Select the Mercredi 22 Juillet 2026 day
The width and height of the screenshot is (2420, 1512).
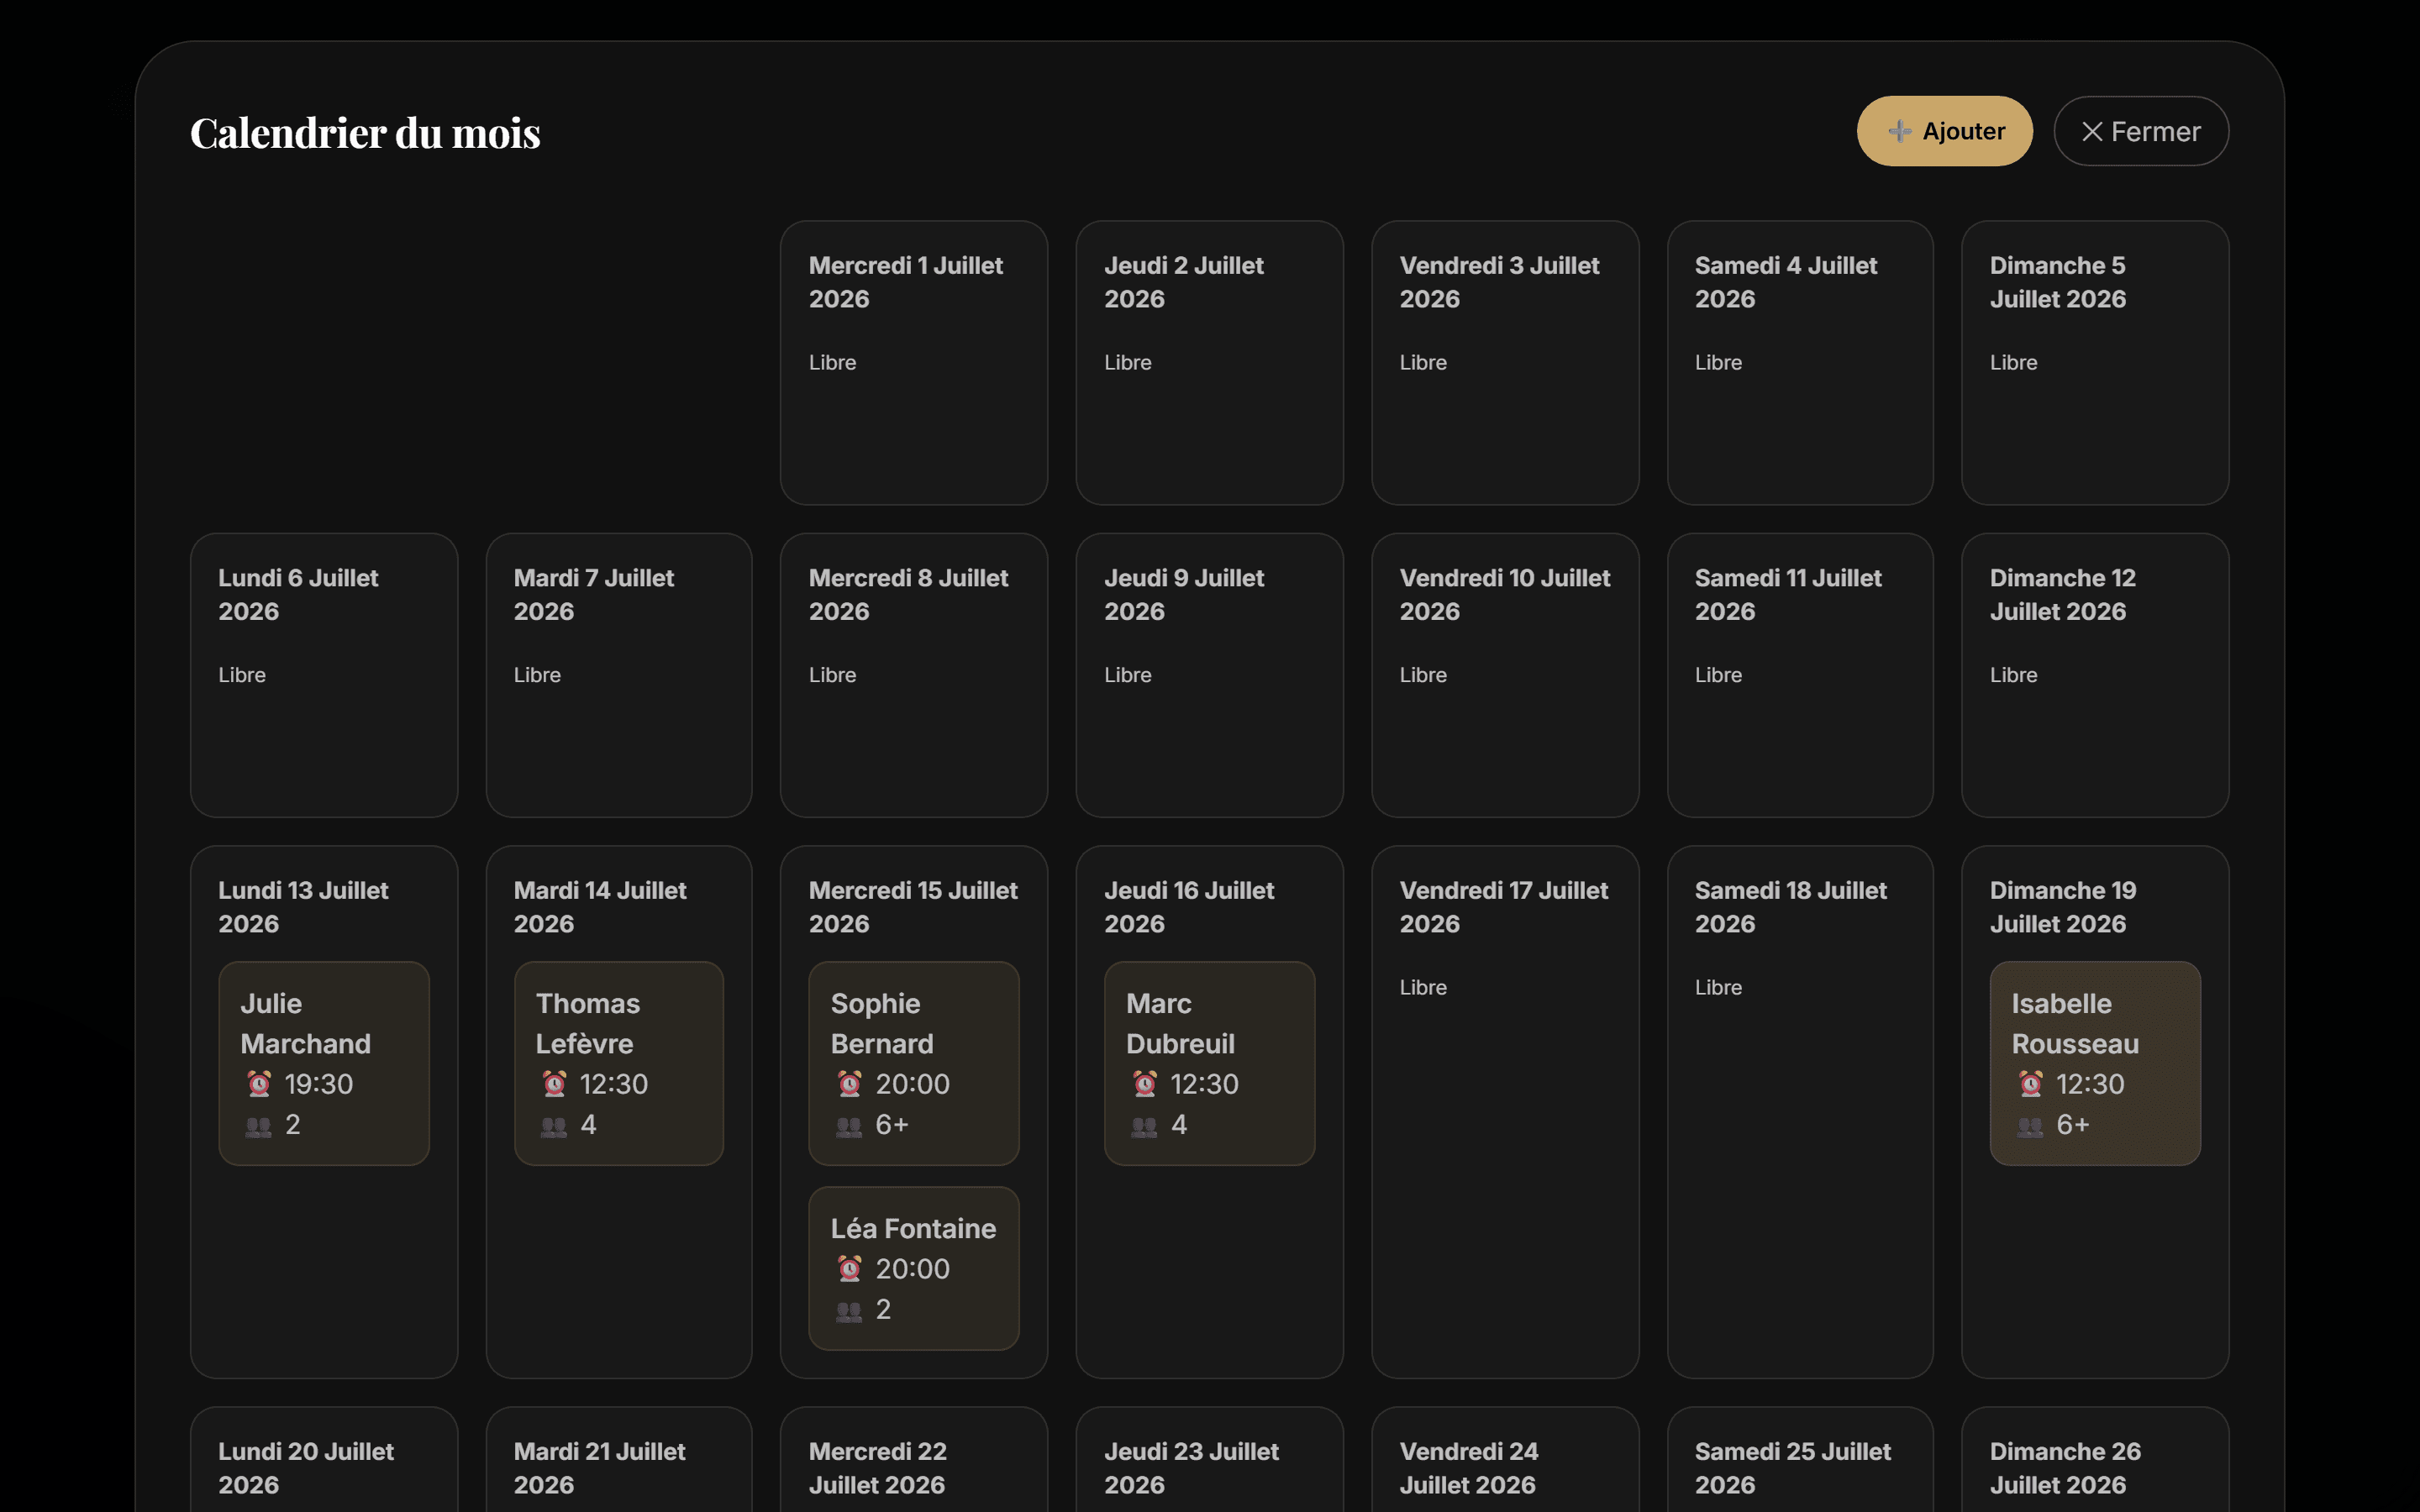click(x=914, y=1460)
